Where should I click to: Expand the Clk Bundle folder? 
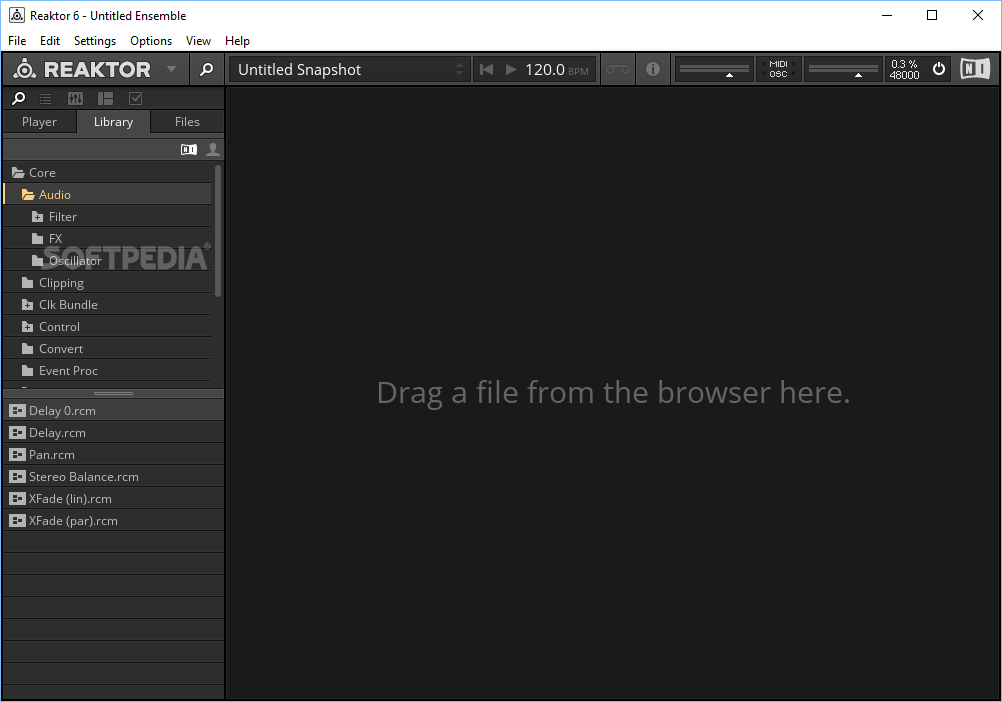[27, 305]
